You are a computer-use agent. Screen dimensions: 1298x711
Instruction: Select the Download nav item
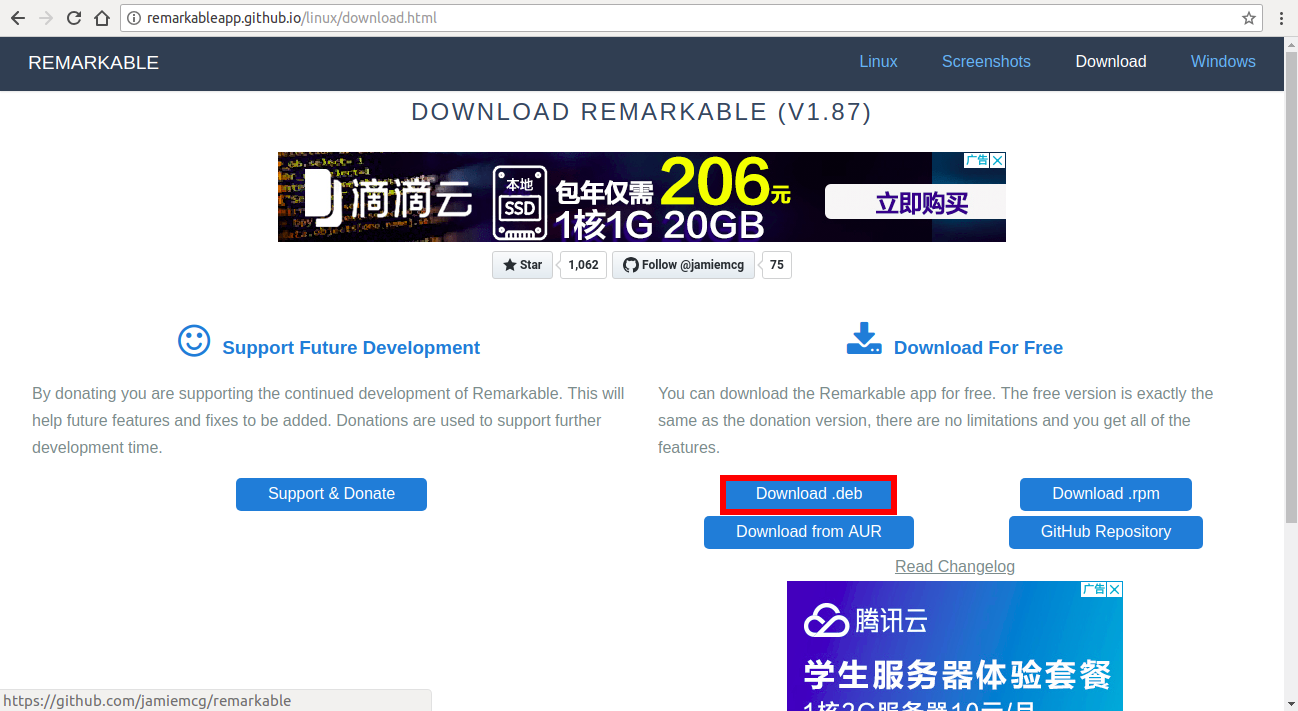(1110, 61)
